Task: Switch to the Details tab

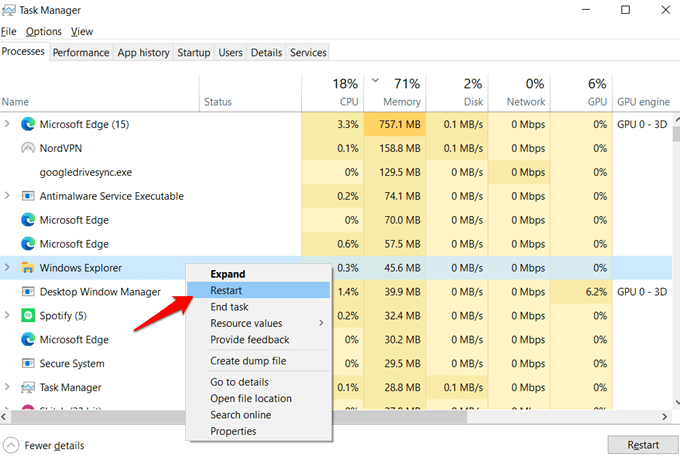Action: click(x=266, y=52)
